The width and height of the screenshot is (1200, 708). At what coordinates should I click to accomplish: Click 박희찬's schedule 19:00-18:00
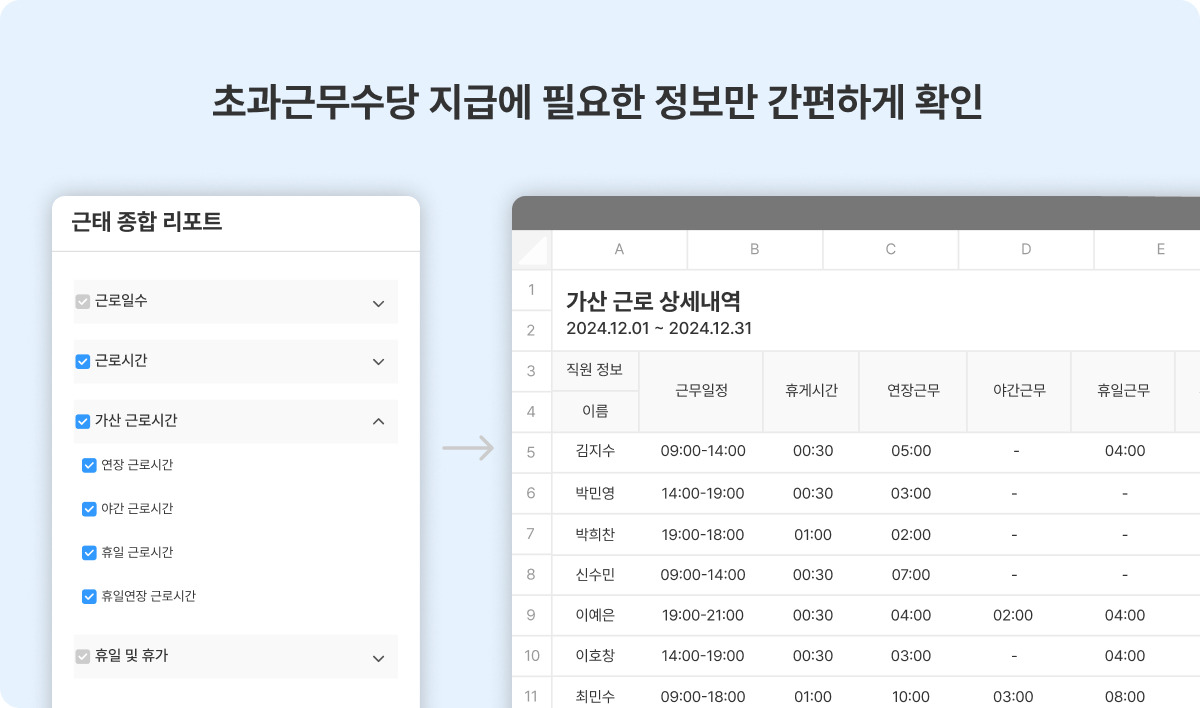tap(703, 534)
